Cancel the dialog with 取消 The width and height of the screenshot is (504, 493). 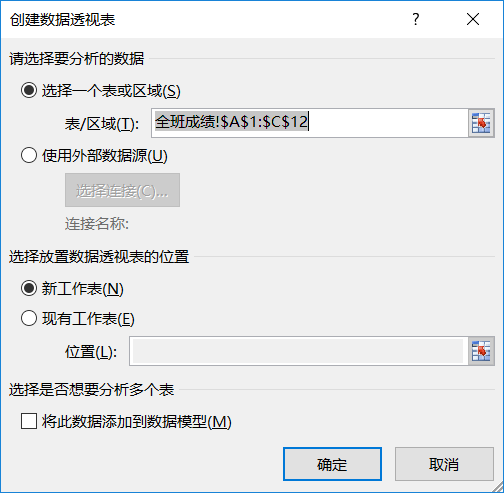coord(444,464)
